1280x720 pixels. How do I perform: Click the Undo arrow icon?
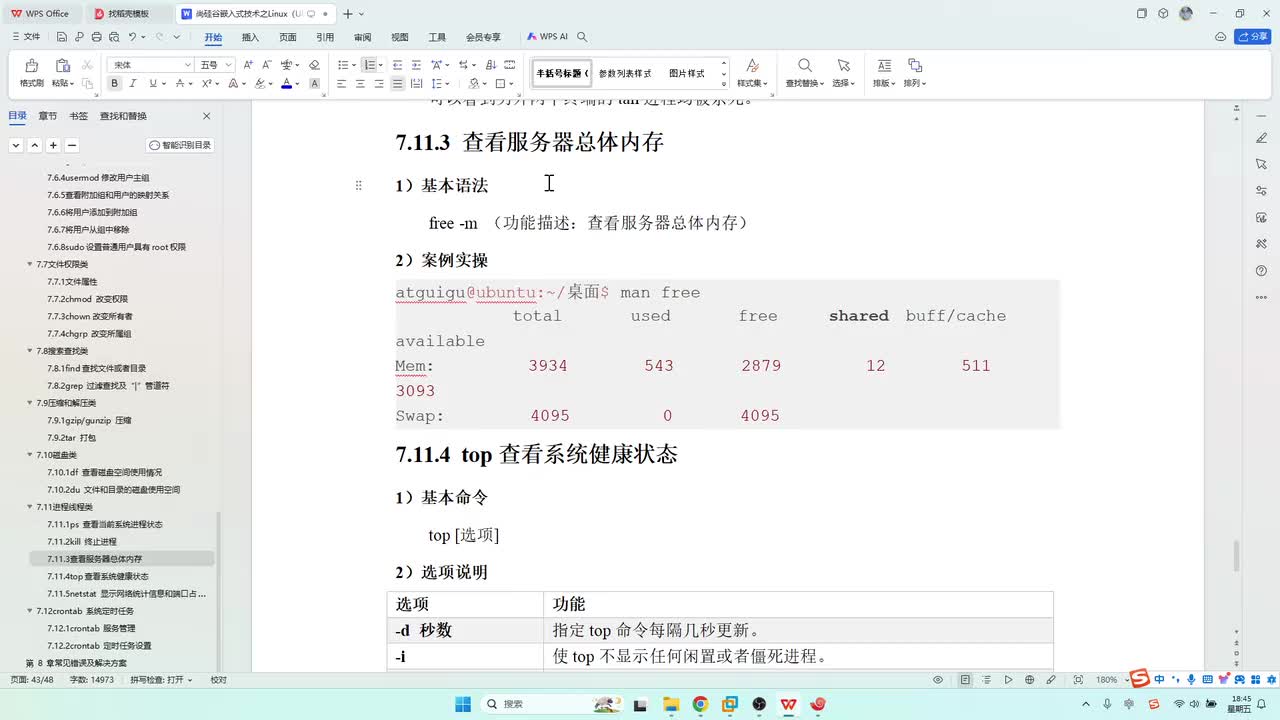(x=132, y=37)
